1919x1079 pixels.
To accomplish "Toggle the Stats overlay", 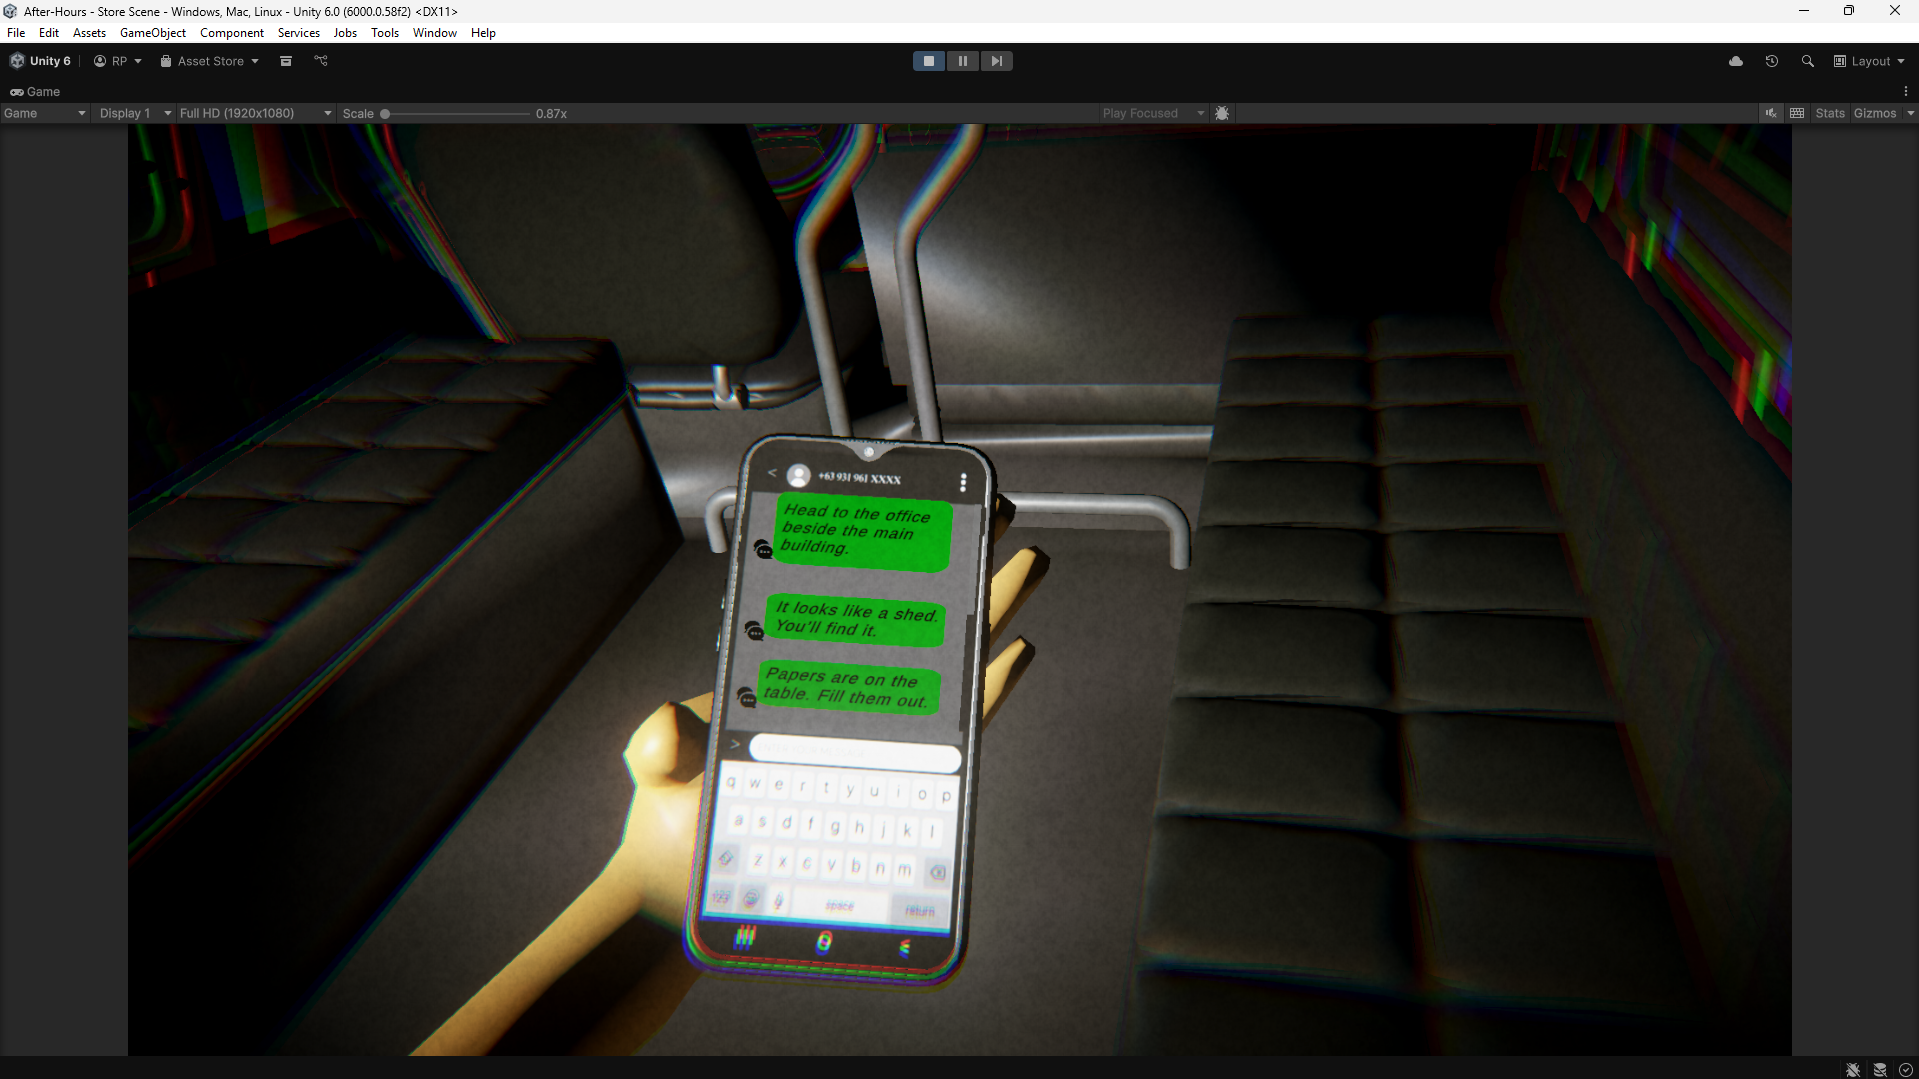I will 1830,113.
